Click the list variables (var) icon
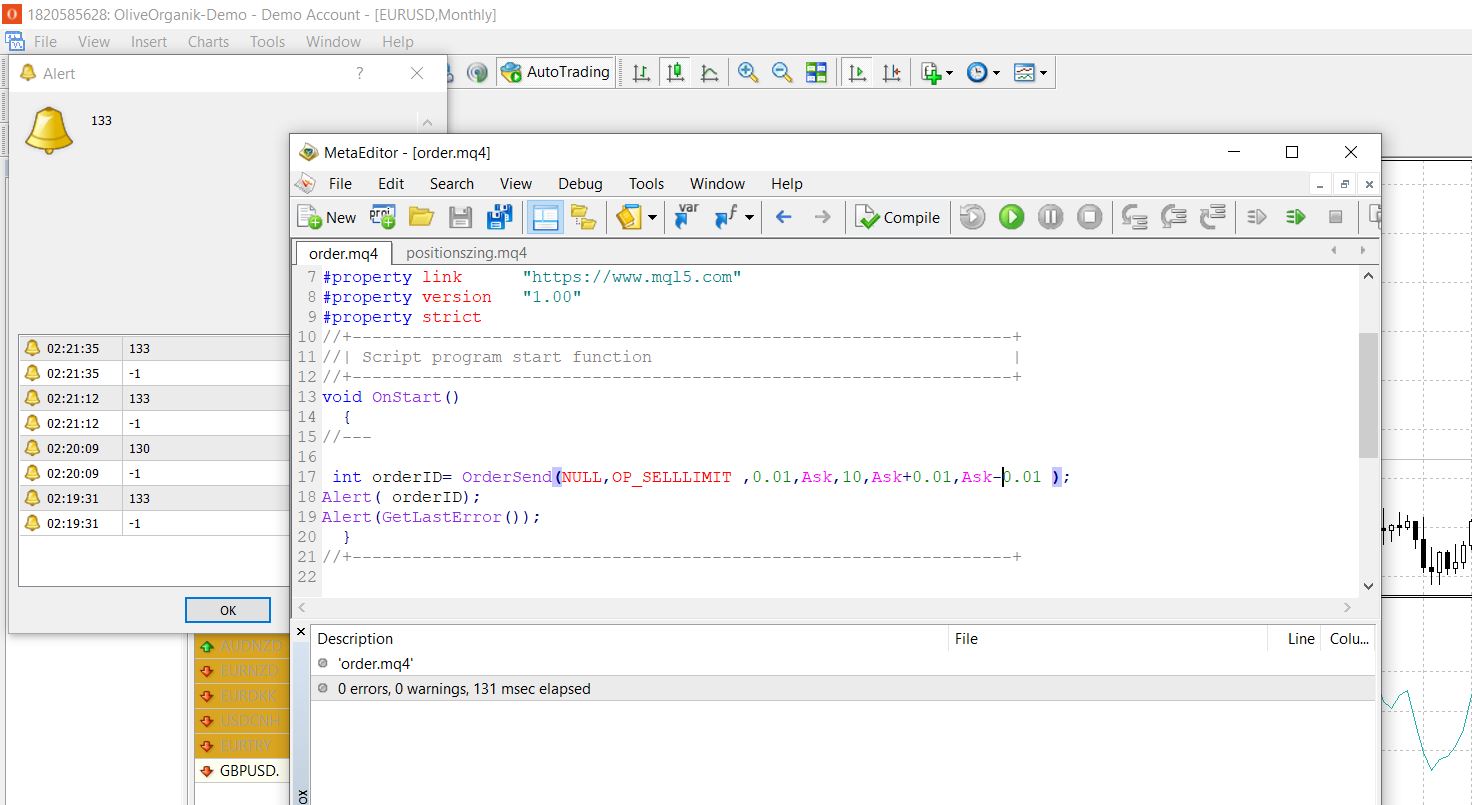The width and height of the screenshot is (1472, 805). [686, 217]
